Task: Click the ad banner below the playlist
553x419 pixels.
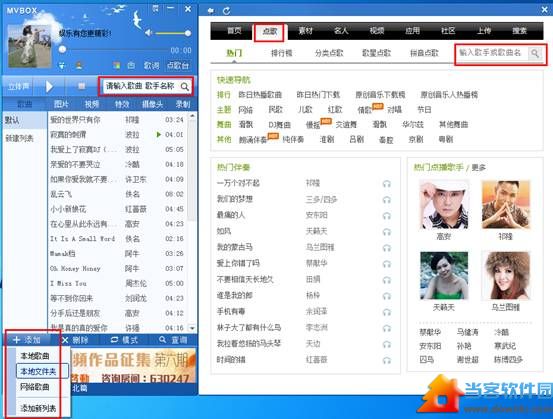Action: (133, 366)
